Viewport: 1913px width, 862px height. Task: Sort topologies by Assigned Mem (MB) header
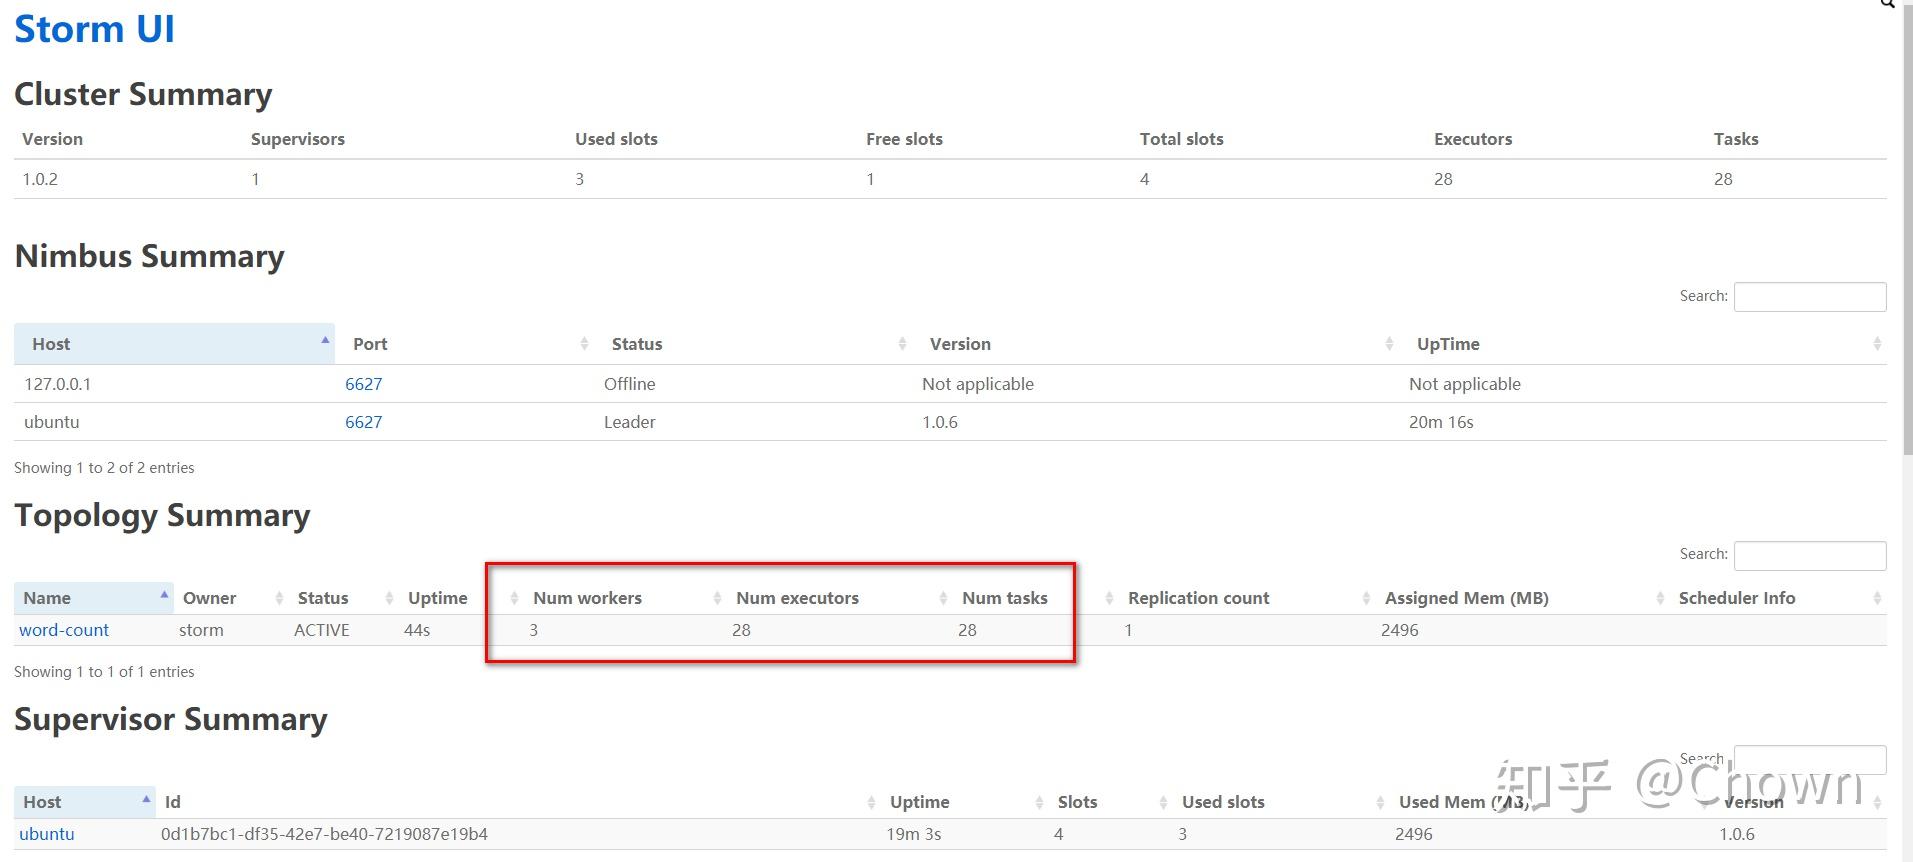(x=1466, y=598)
